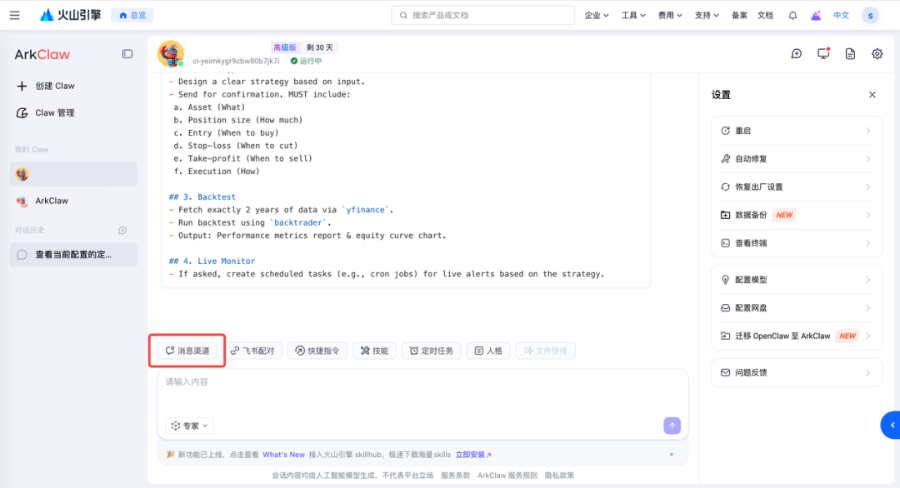Viewport: 900px width, 488px height.
Task: Open the What's New link
Action: click(284, 455)
